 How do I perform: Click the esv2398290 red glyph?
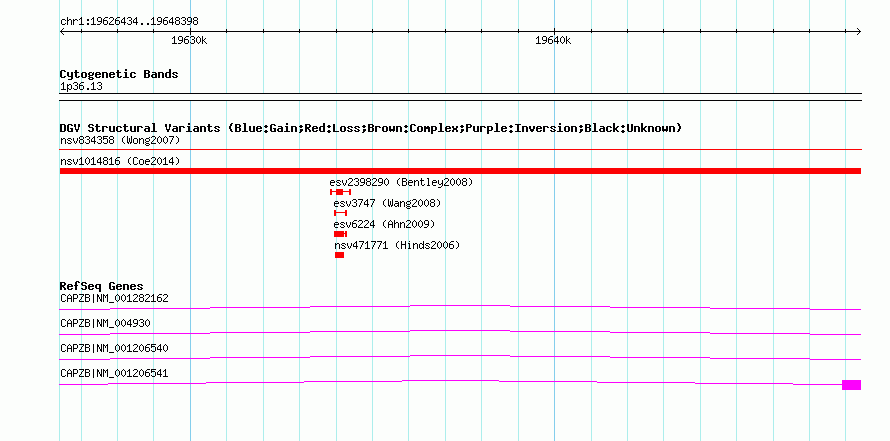click(341, 192)
